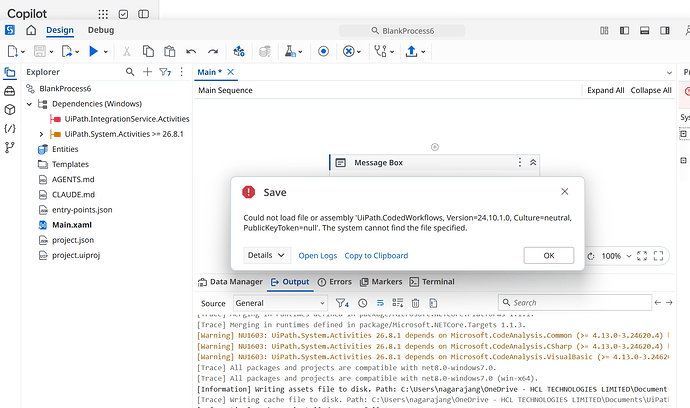The image size is (690, 408).
Task: Click Collapse All in designer
Action: (651, 90)
